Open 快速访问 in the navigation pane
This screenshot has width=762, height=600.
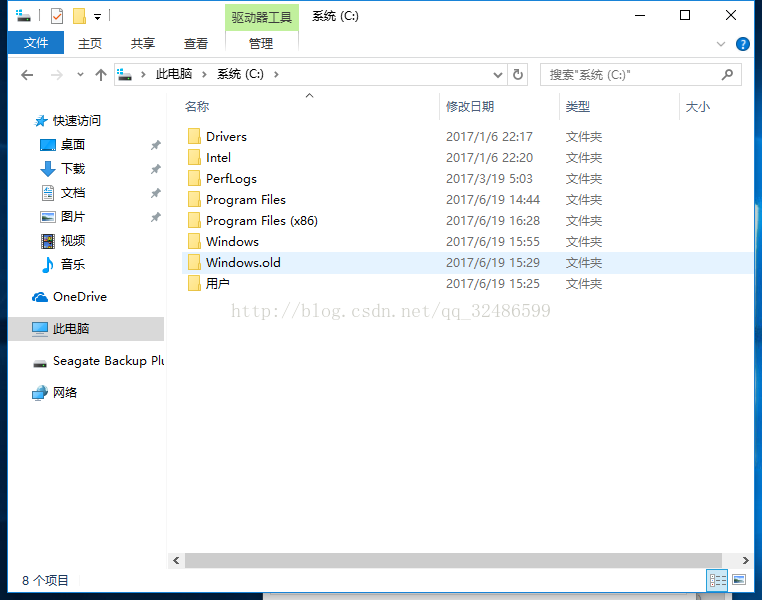[x=76, y=120]
